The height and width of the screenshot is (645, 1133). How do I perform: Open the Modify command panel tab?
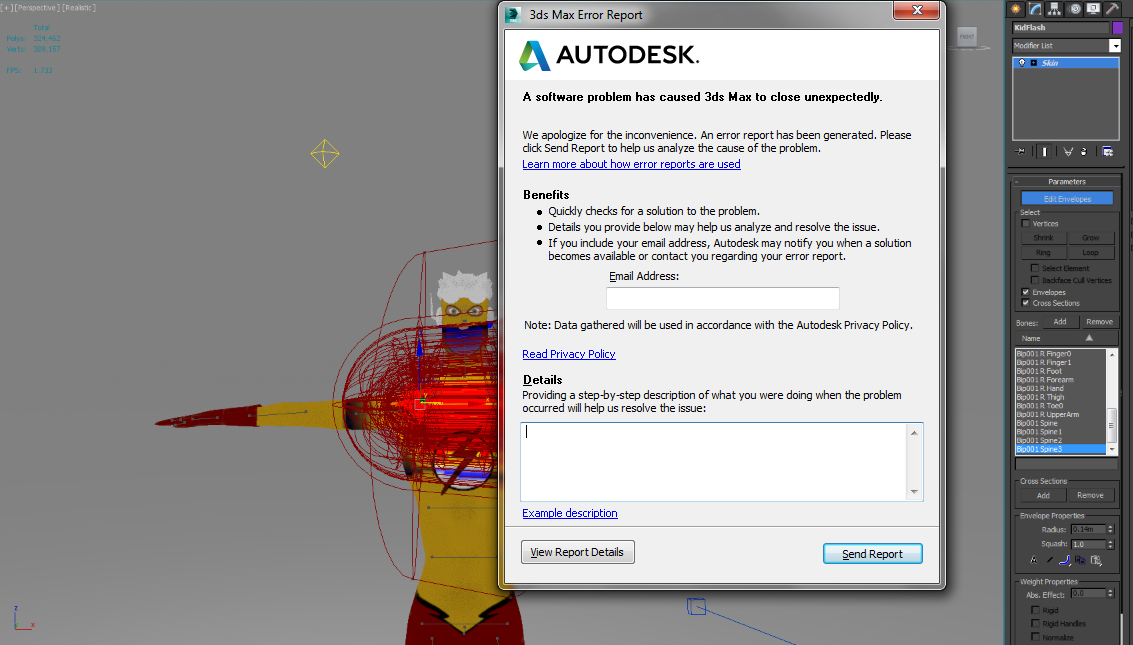click(x=1035, y=9)
